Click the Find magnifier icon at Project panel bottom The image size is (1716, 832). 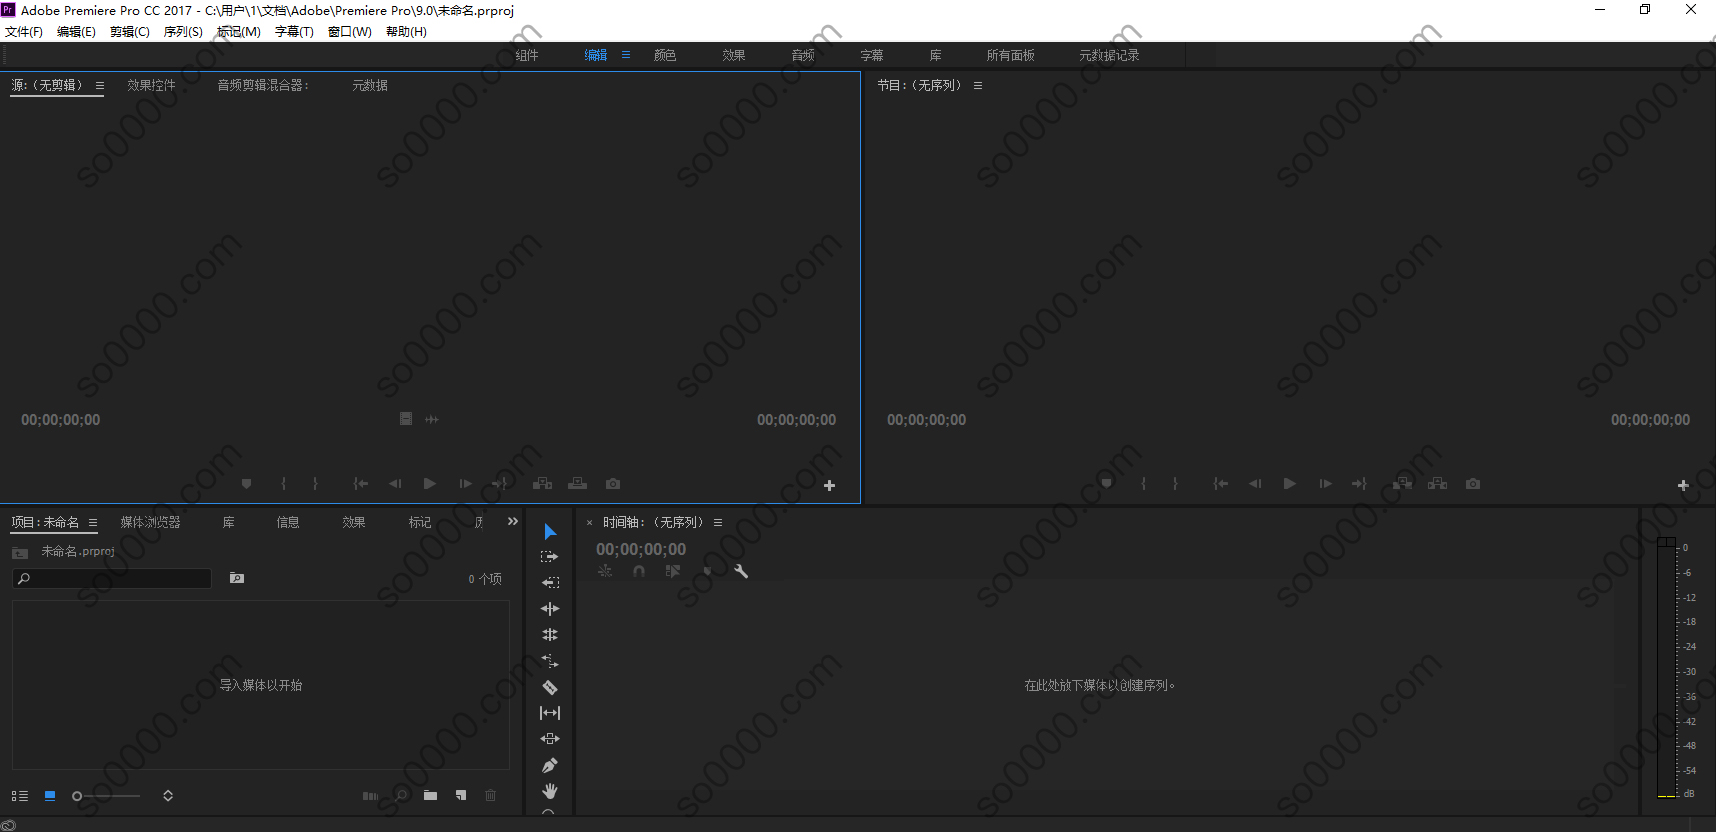pos(401,796)
